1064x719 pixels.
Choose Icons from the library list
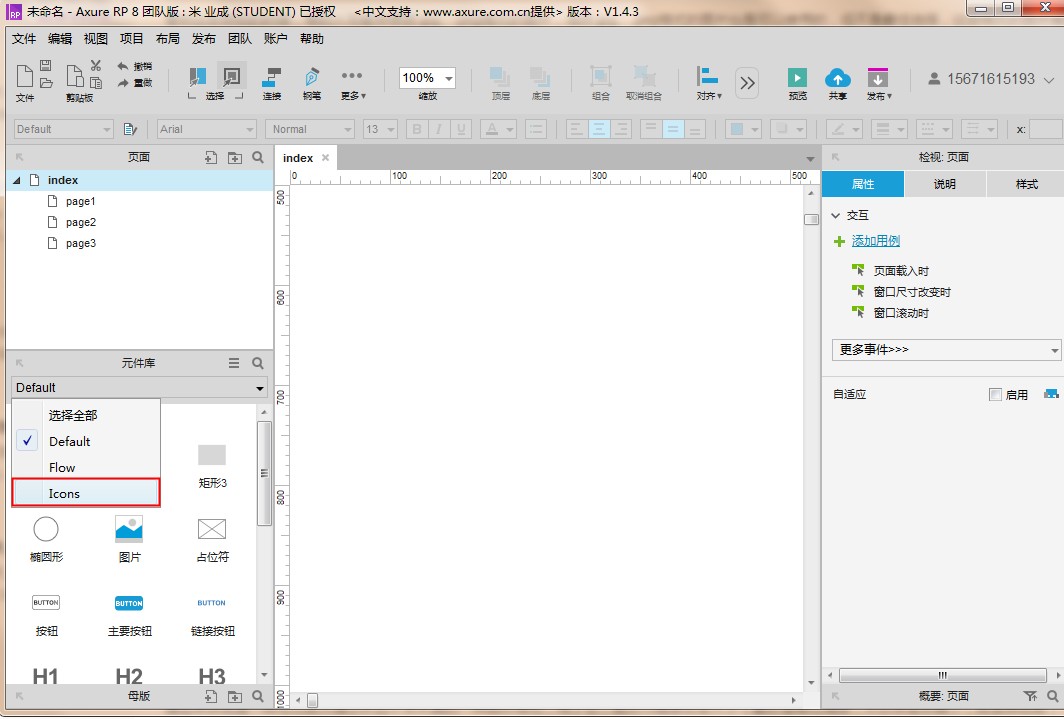tap(64, 493)
